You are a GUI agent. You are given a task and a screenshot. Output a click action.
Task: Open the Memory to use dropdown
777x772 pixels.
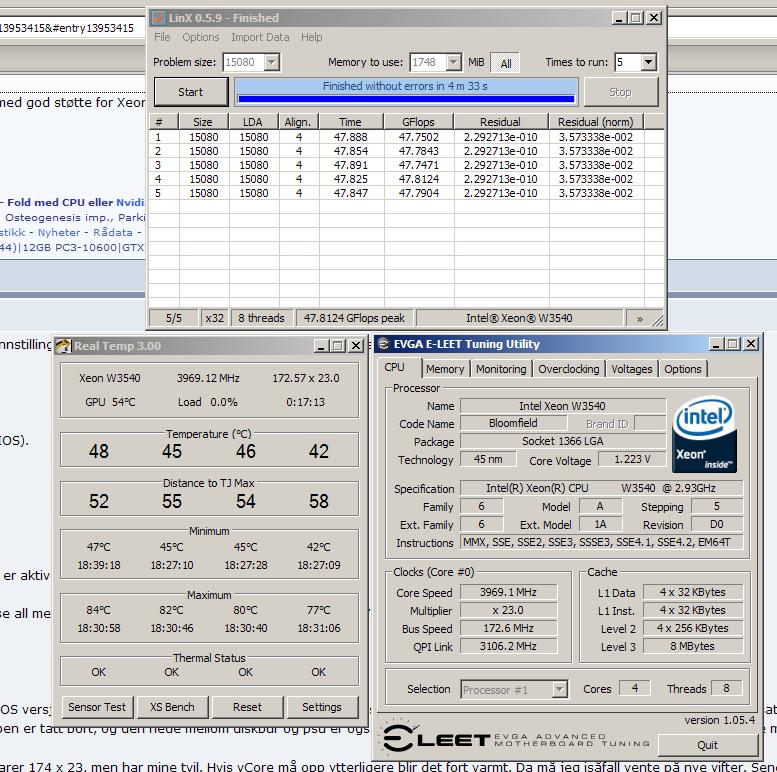click(453, 62)
